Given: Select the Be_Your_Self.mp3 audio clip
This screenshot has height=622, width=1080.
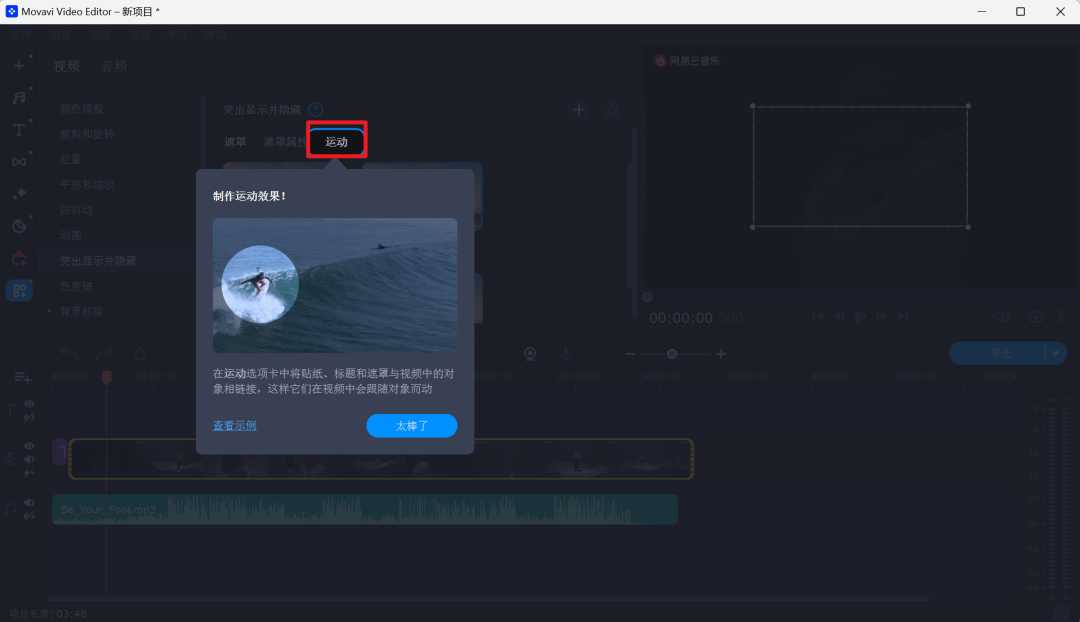Looking at the screenshot, I should pos(365,509).
